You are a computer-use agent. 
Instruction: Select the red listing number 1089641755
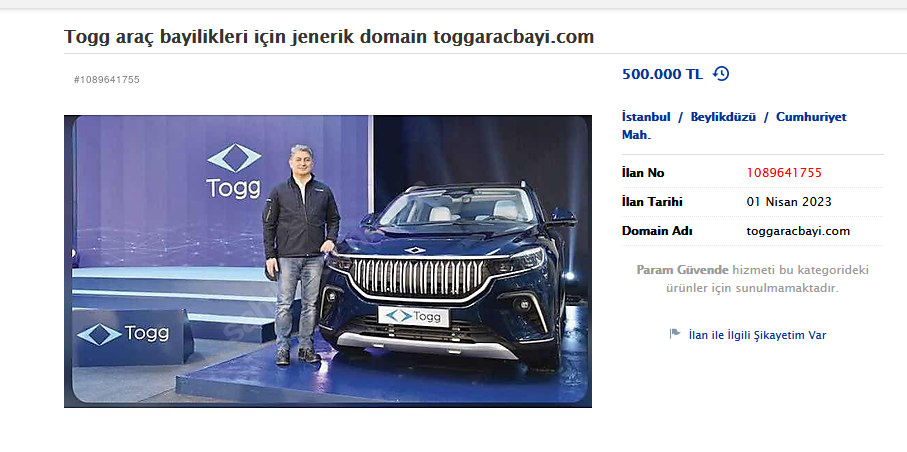784,173
